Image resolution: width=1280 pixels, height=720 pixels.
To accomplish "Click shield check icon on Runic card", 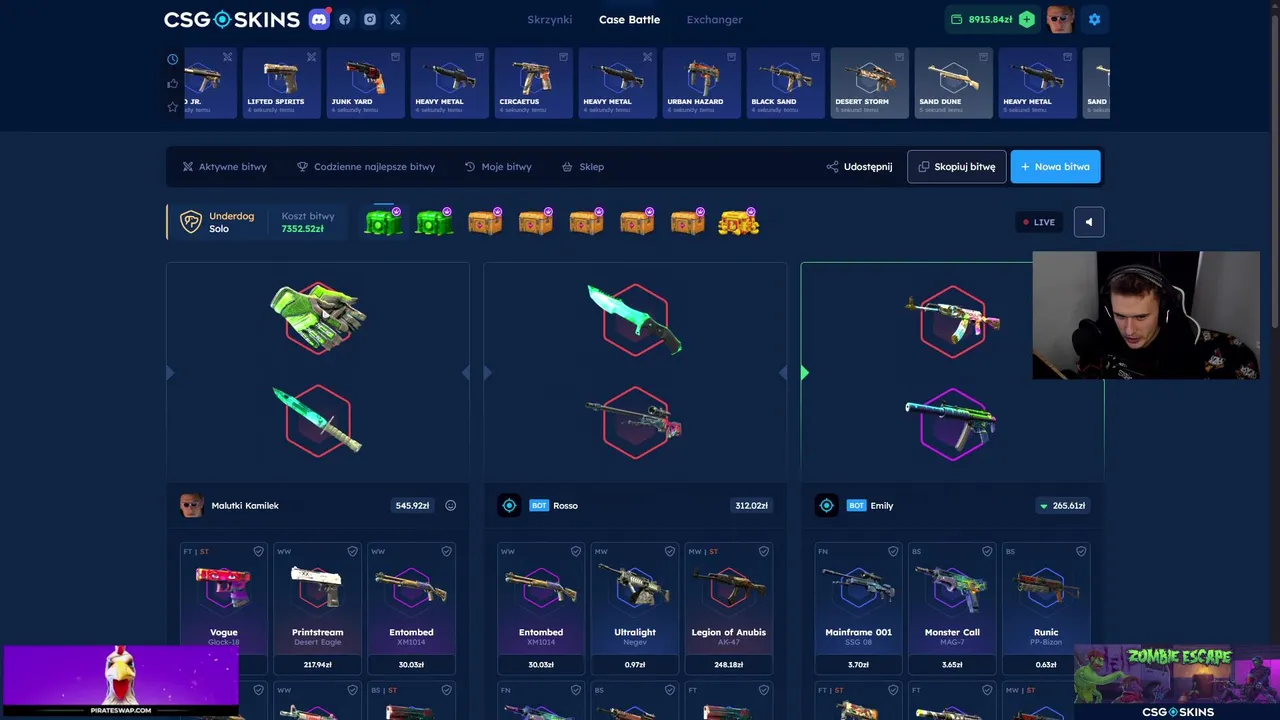I will coord(1081,551).
